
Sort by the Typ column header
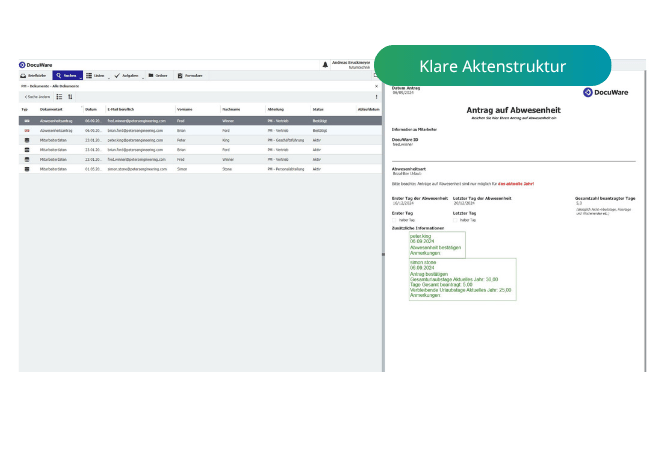coord(25,110)
